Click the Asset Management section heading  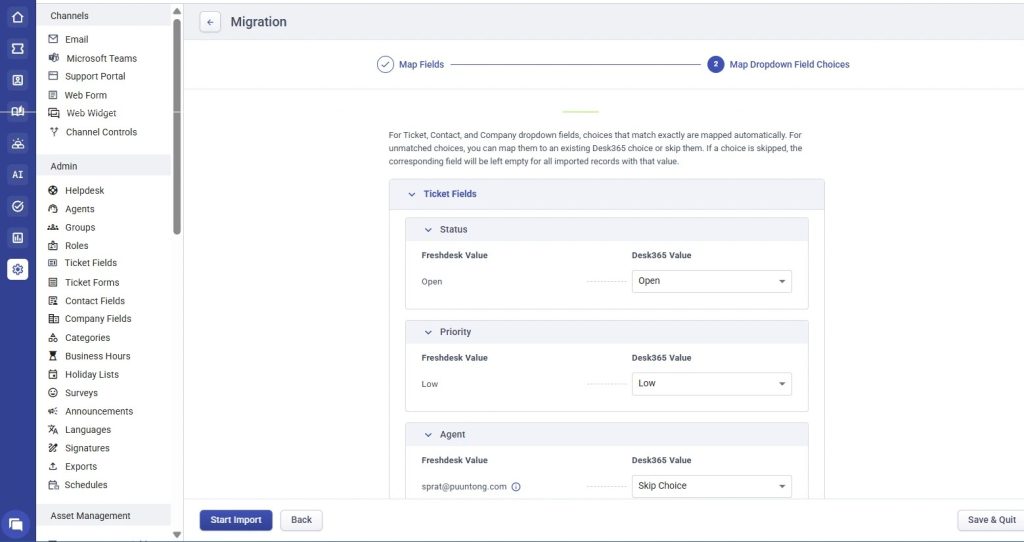[x=90, y=516]
